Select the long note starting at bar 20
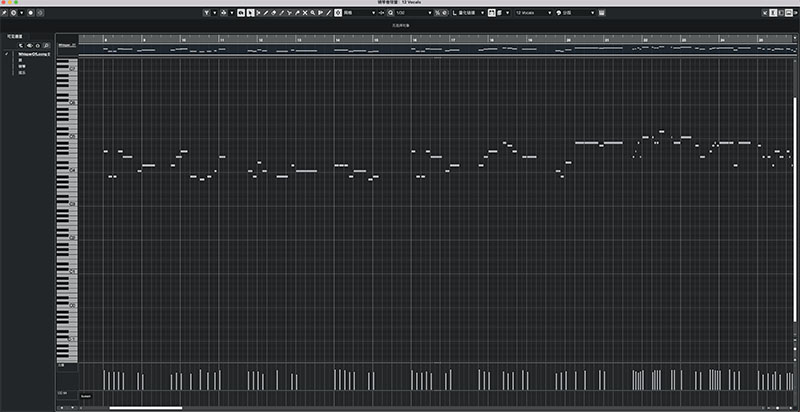This screenshot has width=800, height=412. (587, 143)
